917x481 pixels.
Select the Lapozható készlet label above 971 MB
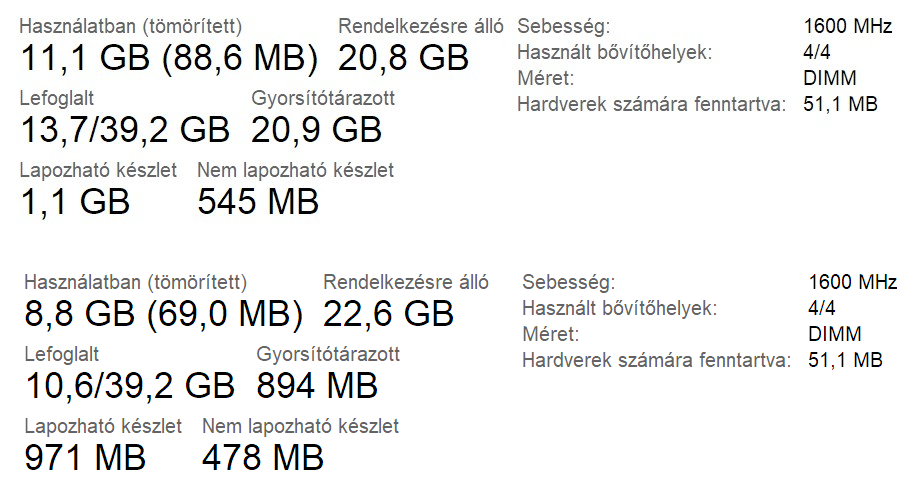click(x=103, y=426)
